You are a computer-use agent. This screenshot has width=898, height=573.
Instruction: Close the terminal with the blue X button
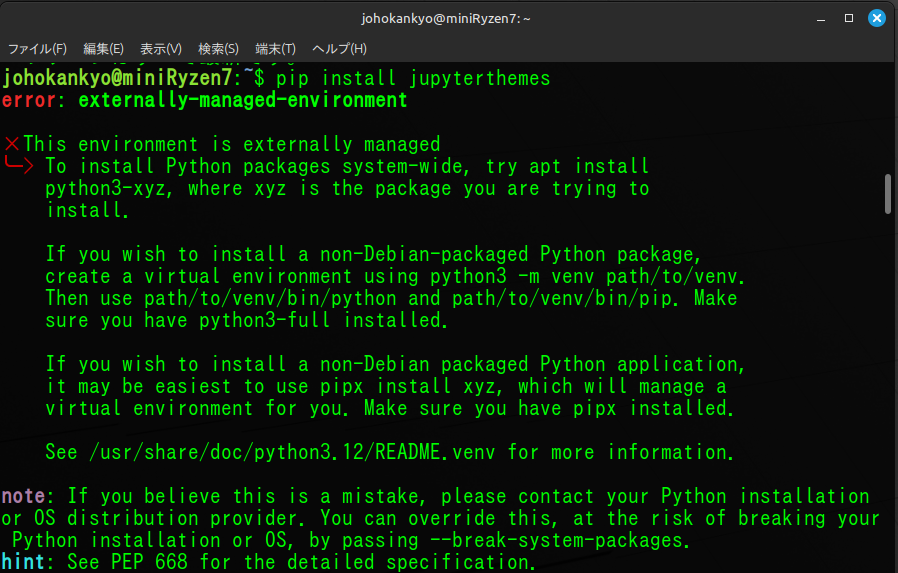pyautogui.click(x=876, y=18)
